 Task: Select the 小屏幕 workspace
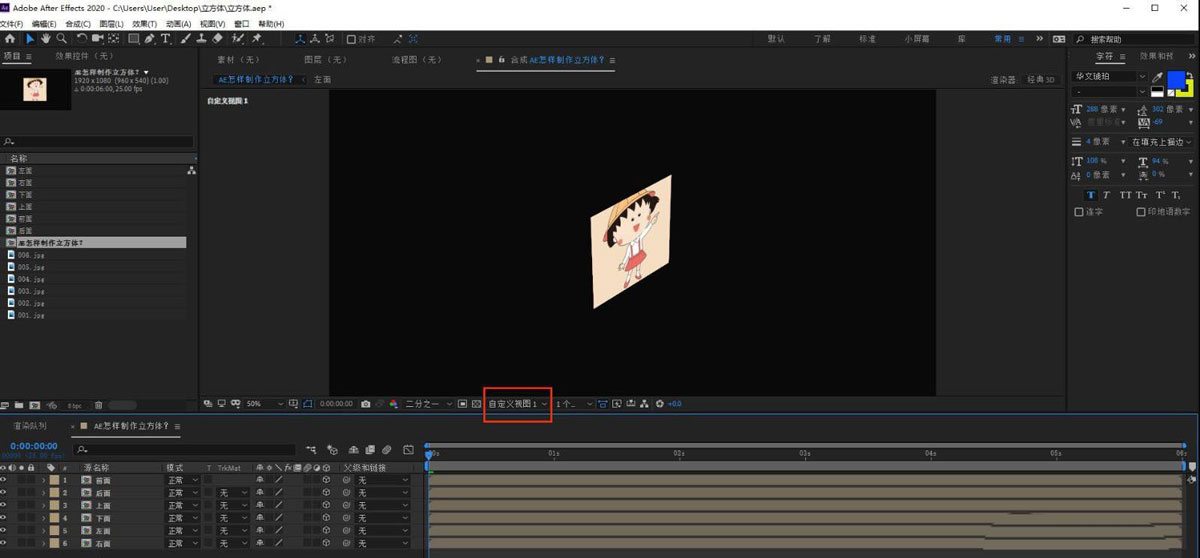click(x=916, y=39)
